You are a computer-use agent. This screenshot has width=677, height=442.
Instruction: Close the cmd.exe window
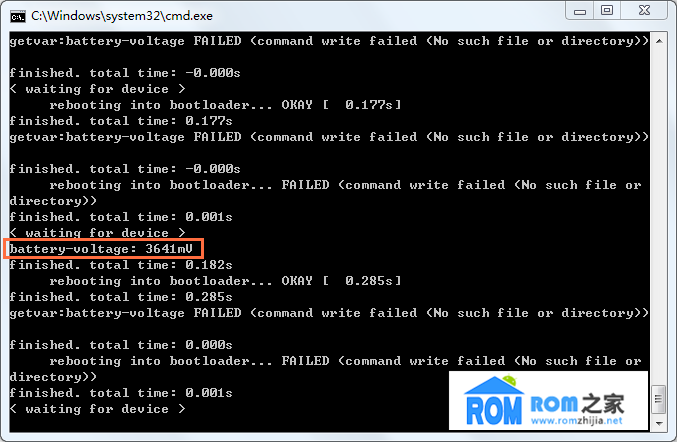(x=644, y=11)
